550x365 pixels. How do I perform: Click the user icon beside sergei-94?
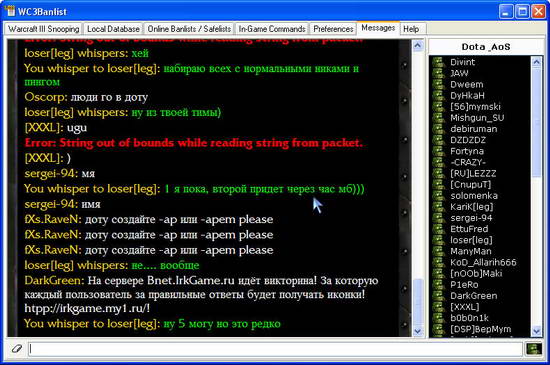point(438,218)
